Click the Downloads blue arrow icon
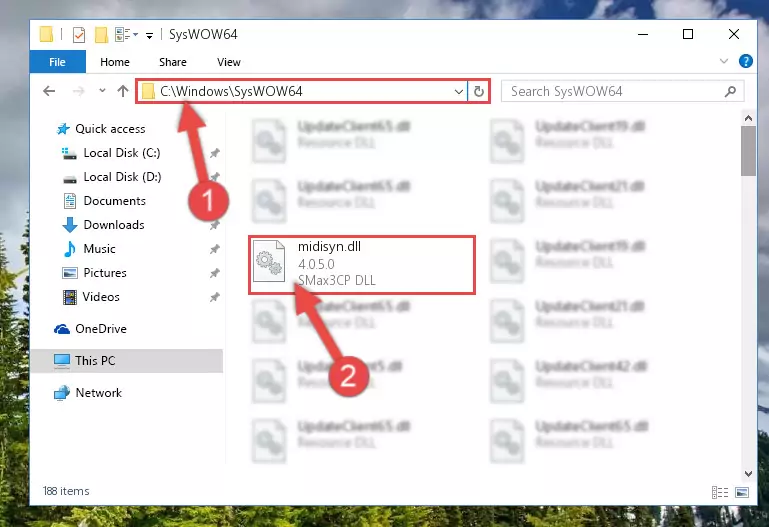 tap(70, 225)
